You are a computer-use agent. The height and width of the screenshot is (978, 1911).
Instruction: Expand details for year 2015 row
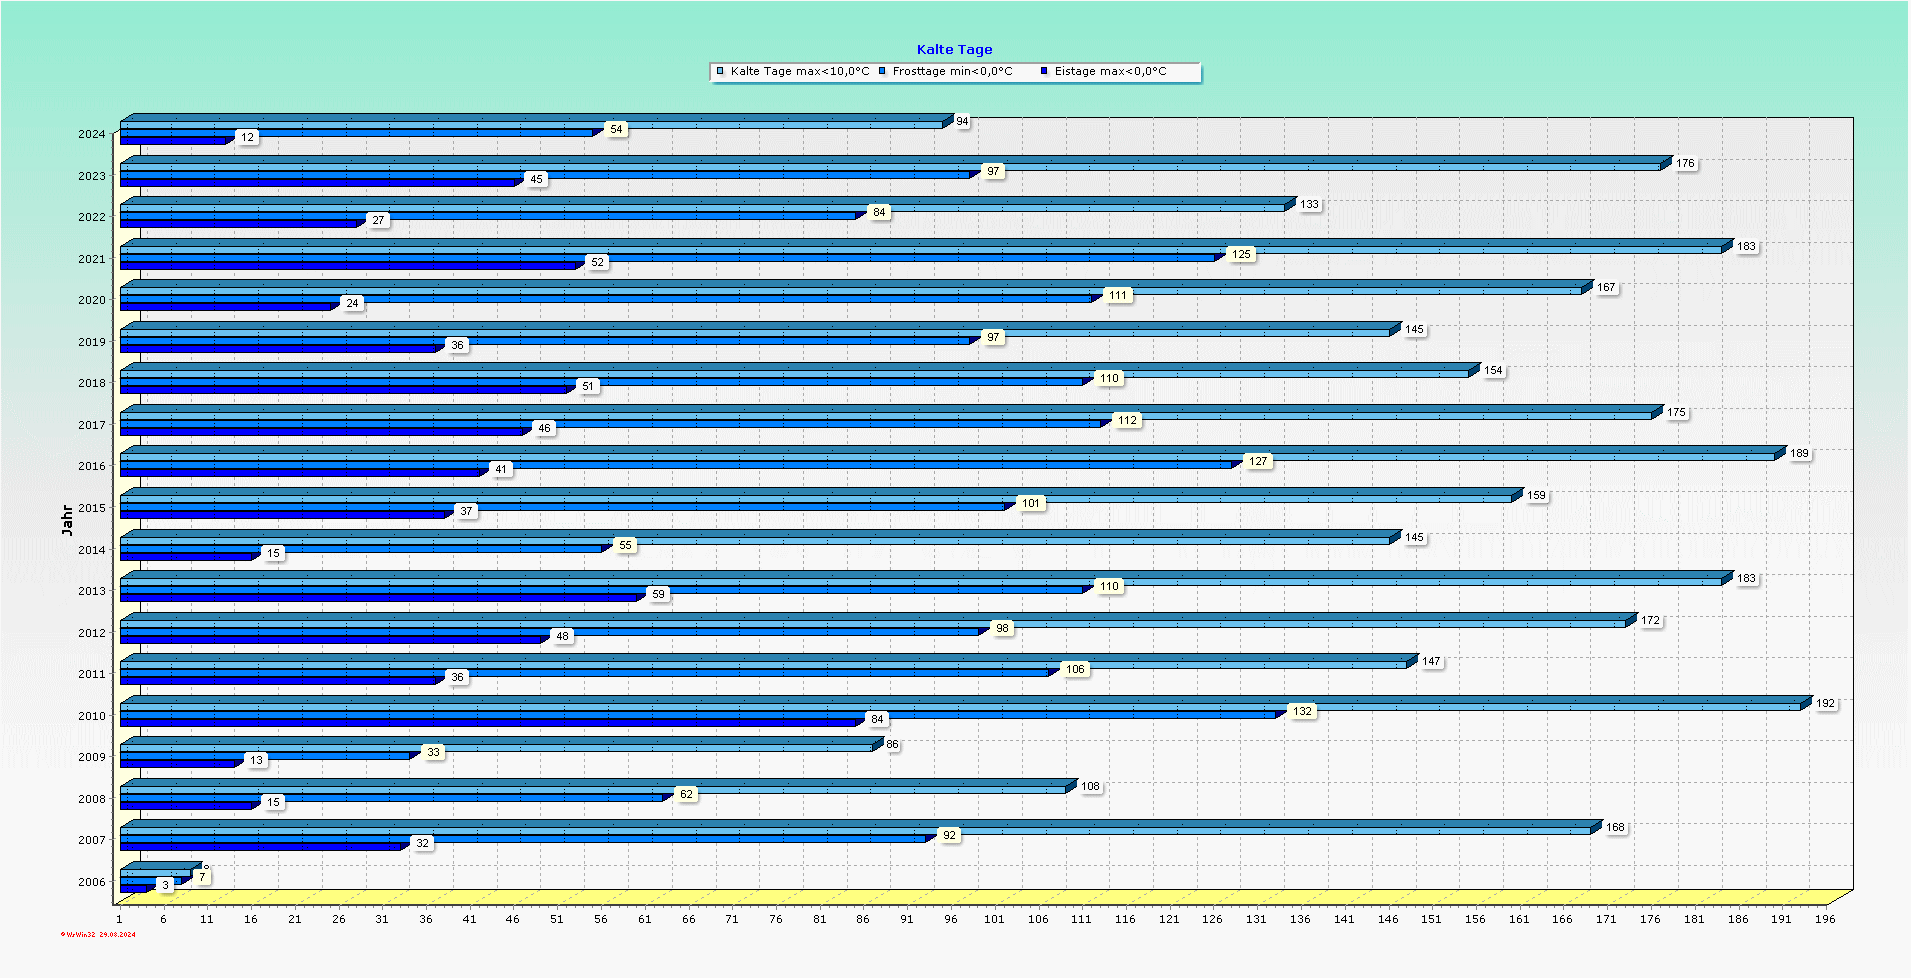click(x=95, y=507)
